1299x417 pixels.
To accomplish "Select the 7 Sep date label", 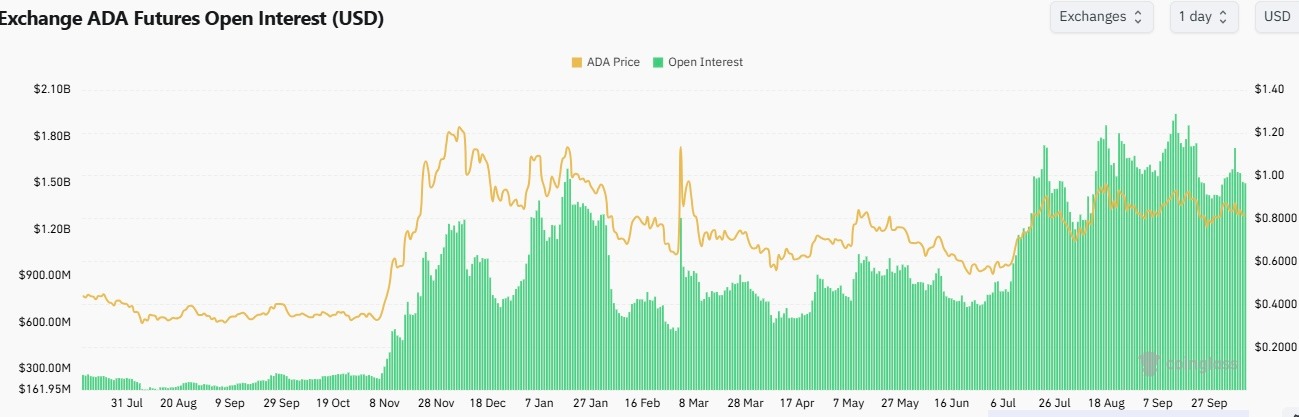I will (x=1157, y=403).
